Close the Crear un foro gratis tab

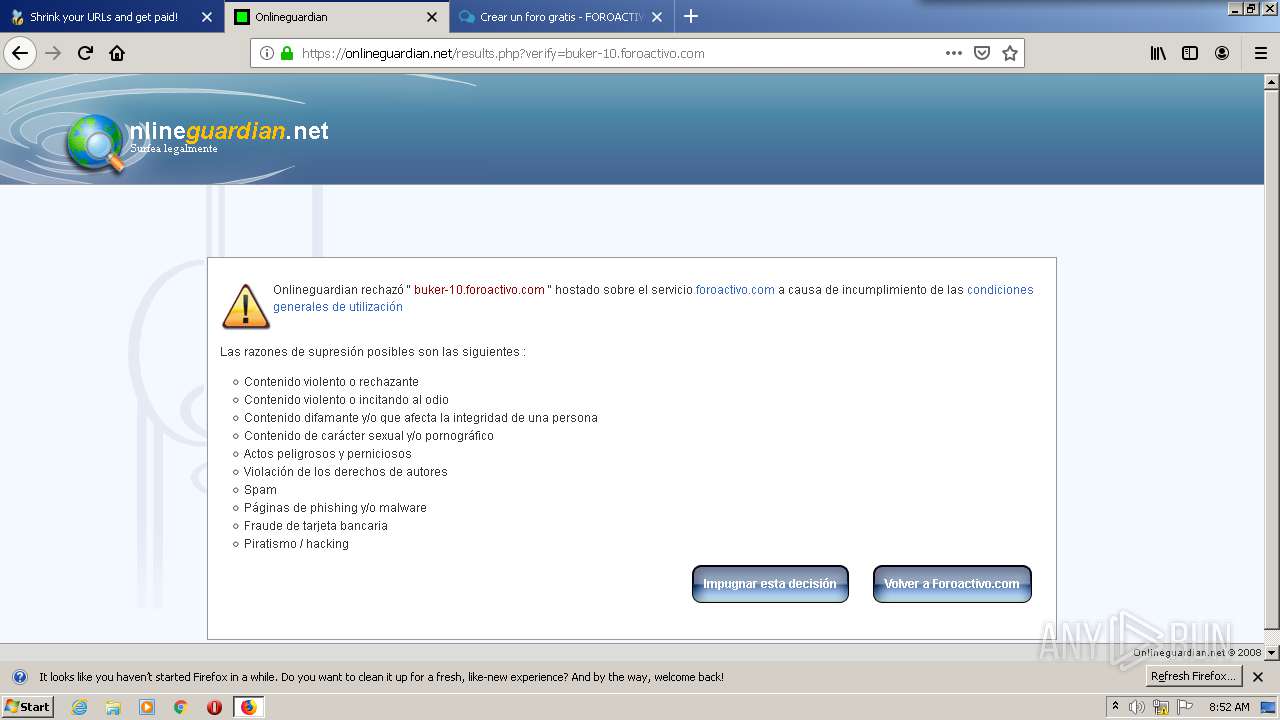point(657,17)
